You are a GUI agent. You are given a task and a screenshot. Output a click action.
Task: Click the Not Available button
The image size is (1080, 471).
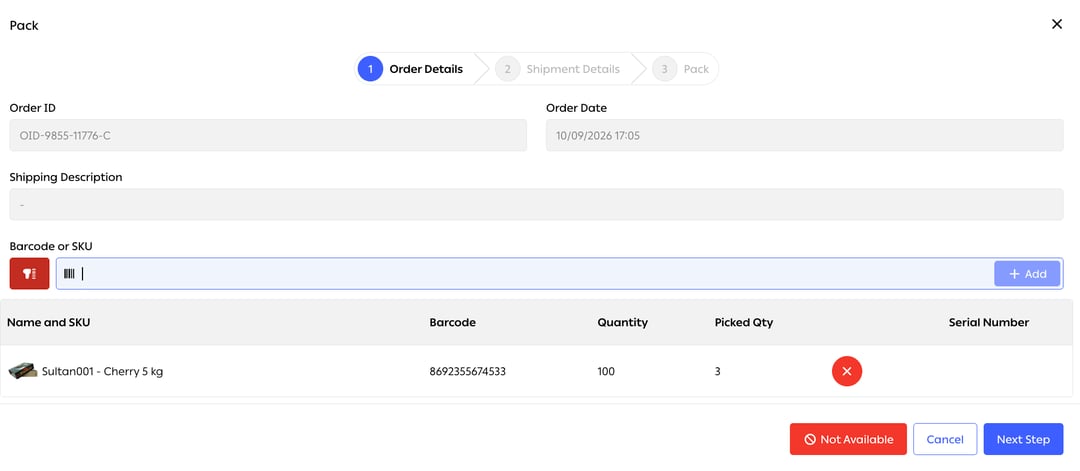[x=848, y=439]
